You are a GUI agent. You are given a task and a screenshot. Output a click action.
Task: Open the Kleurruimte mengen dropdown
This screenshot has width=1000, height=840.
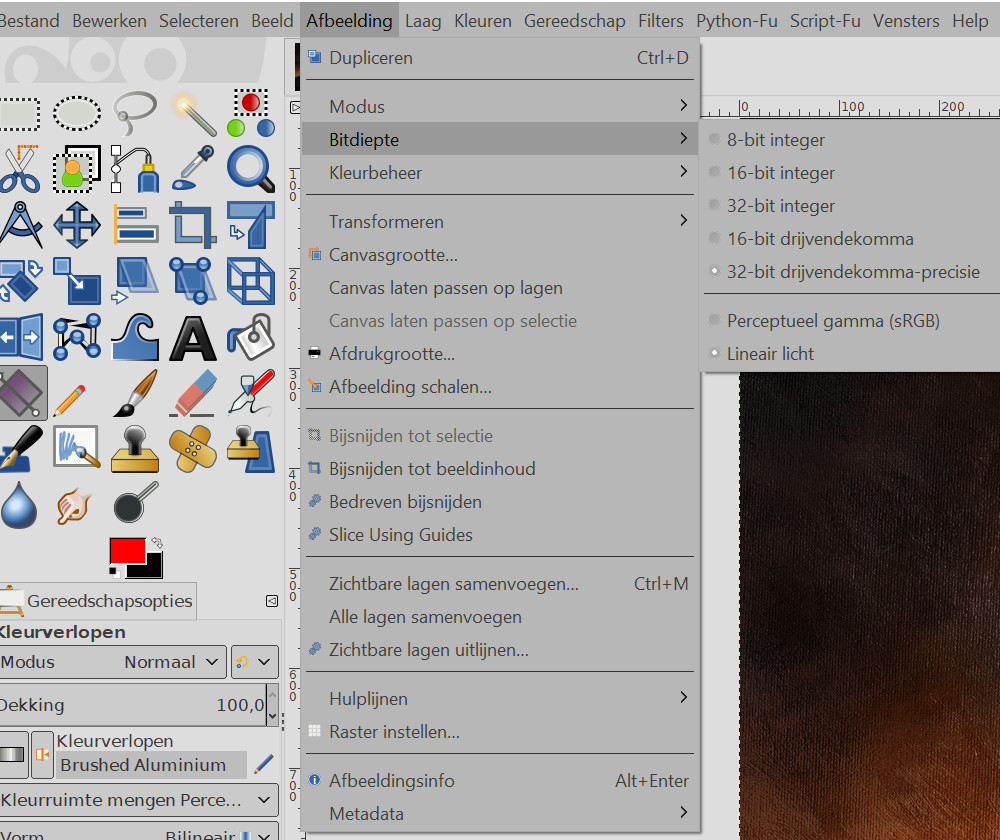[138, 800]
